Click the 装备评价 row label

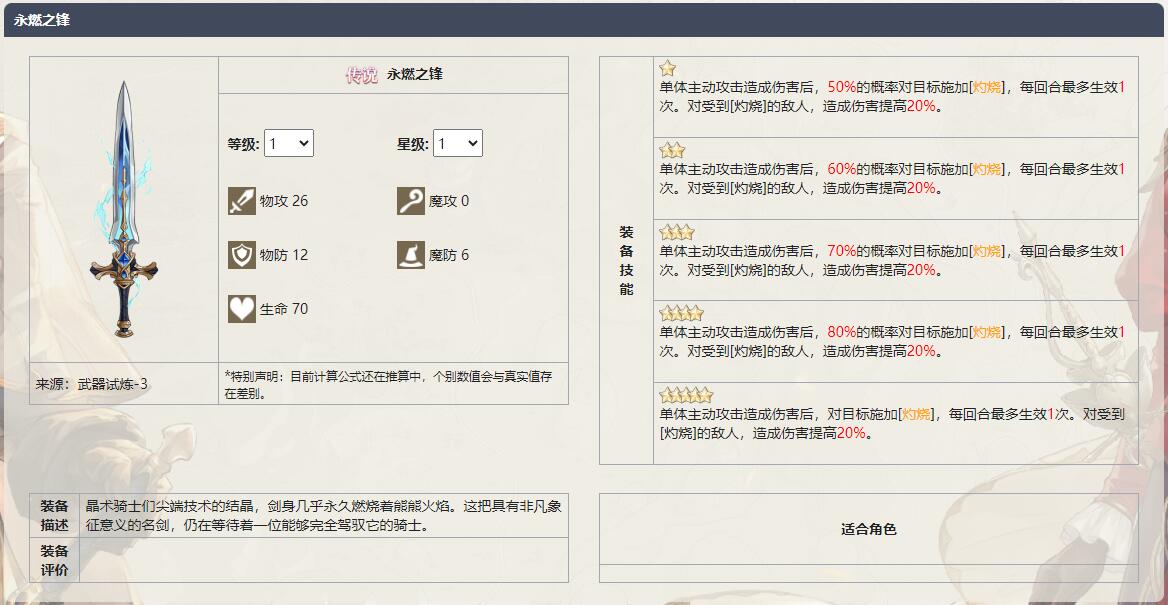pyautogui.click(x=54, y=560)
